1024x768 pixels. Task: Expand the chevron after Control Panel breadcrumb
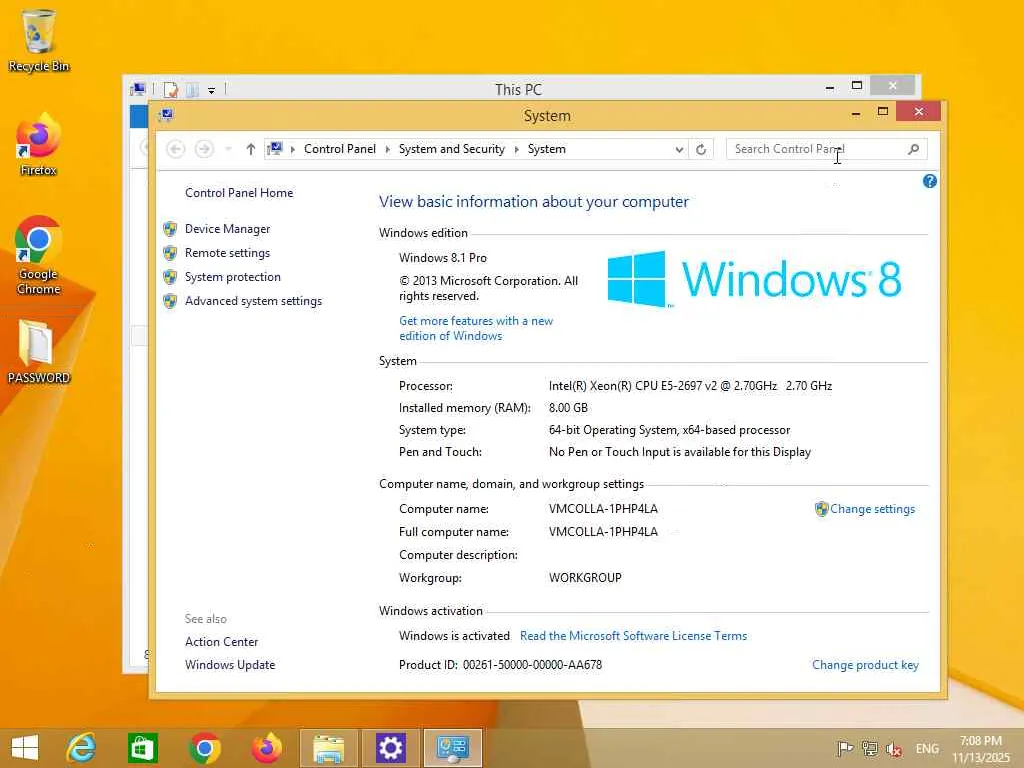(x=387, y=150)
